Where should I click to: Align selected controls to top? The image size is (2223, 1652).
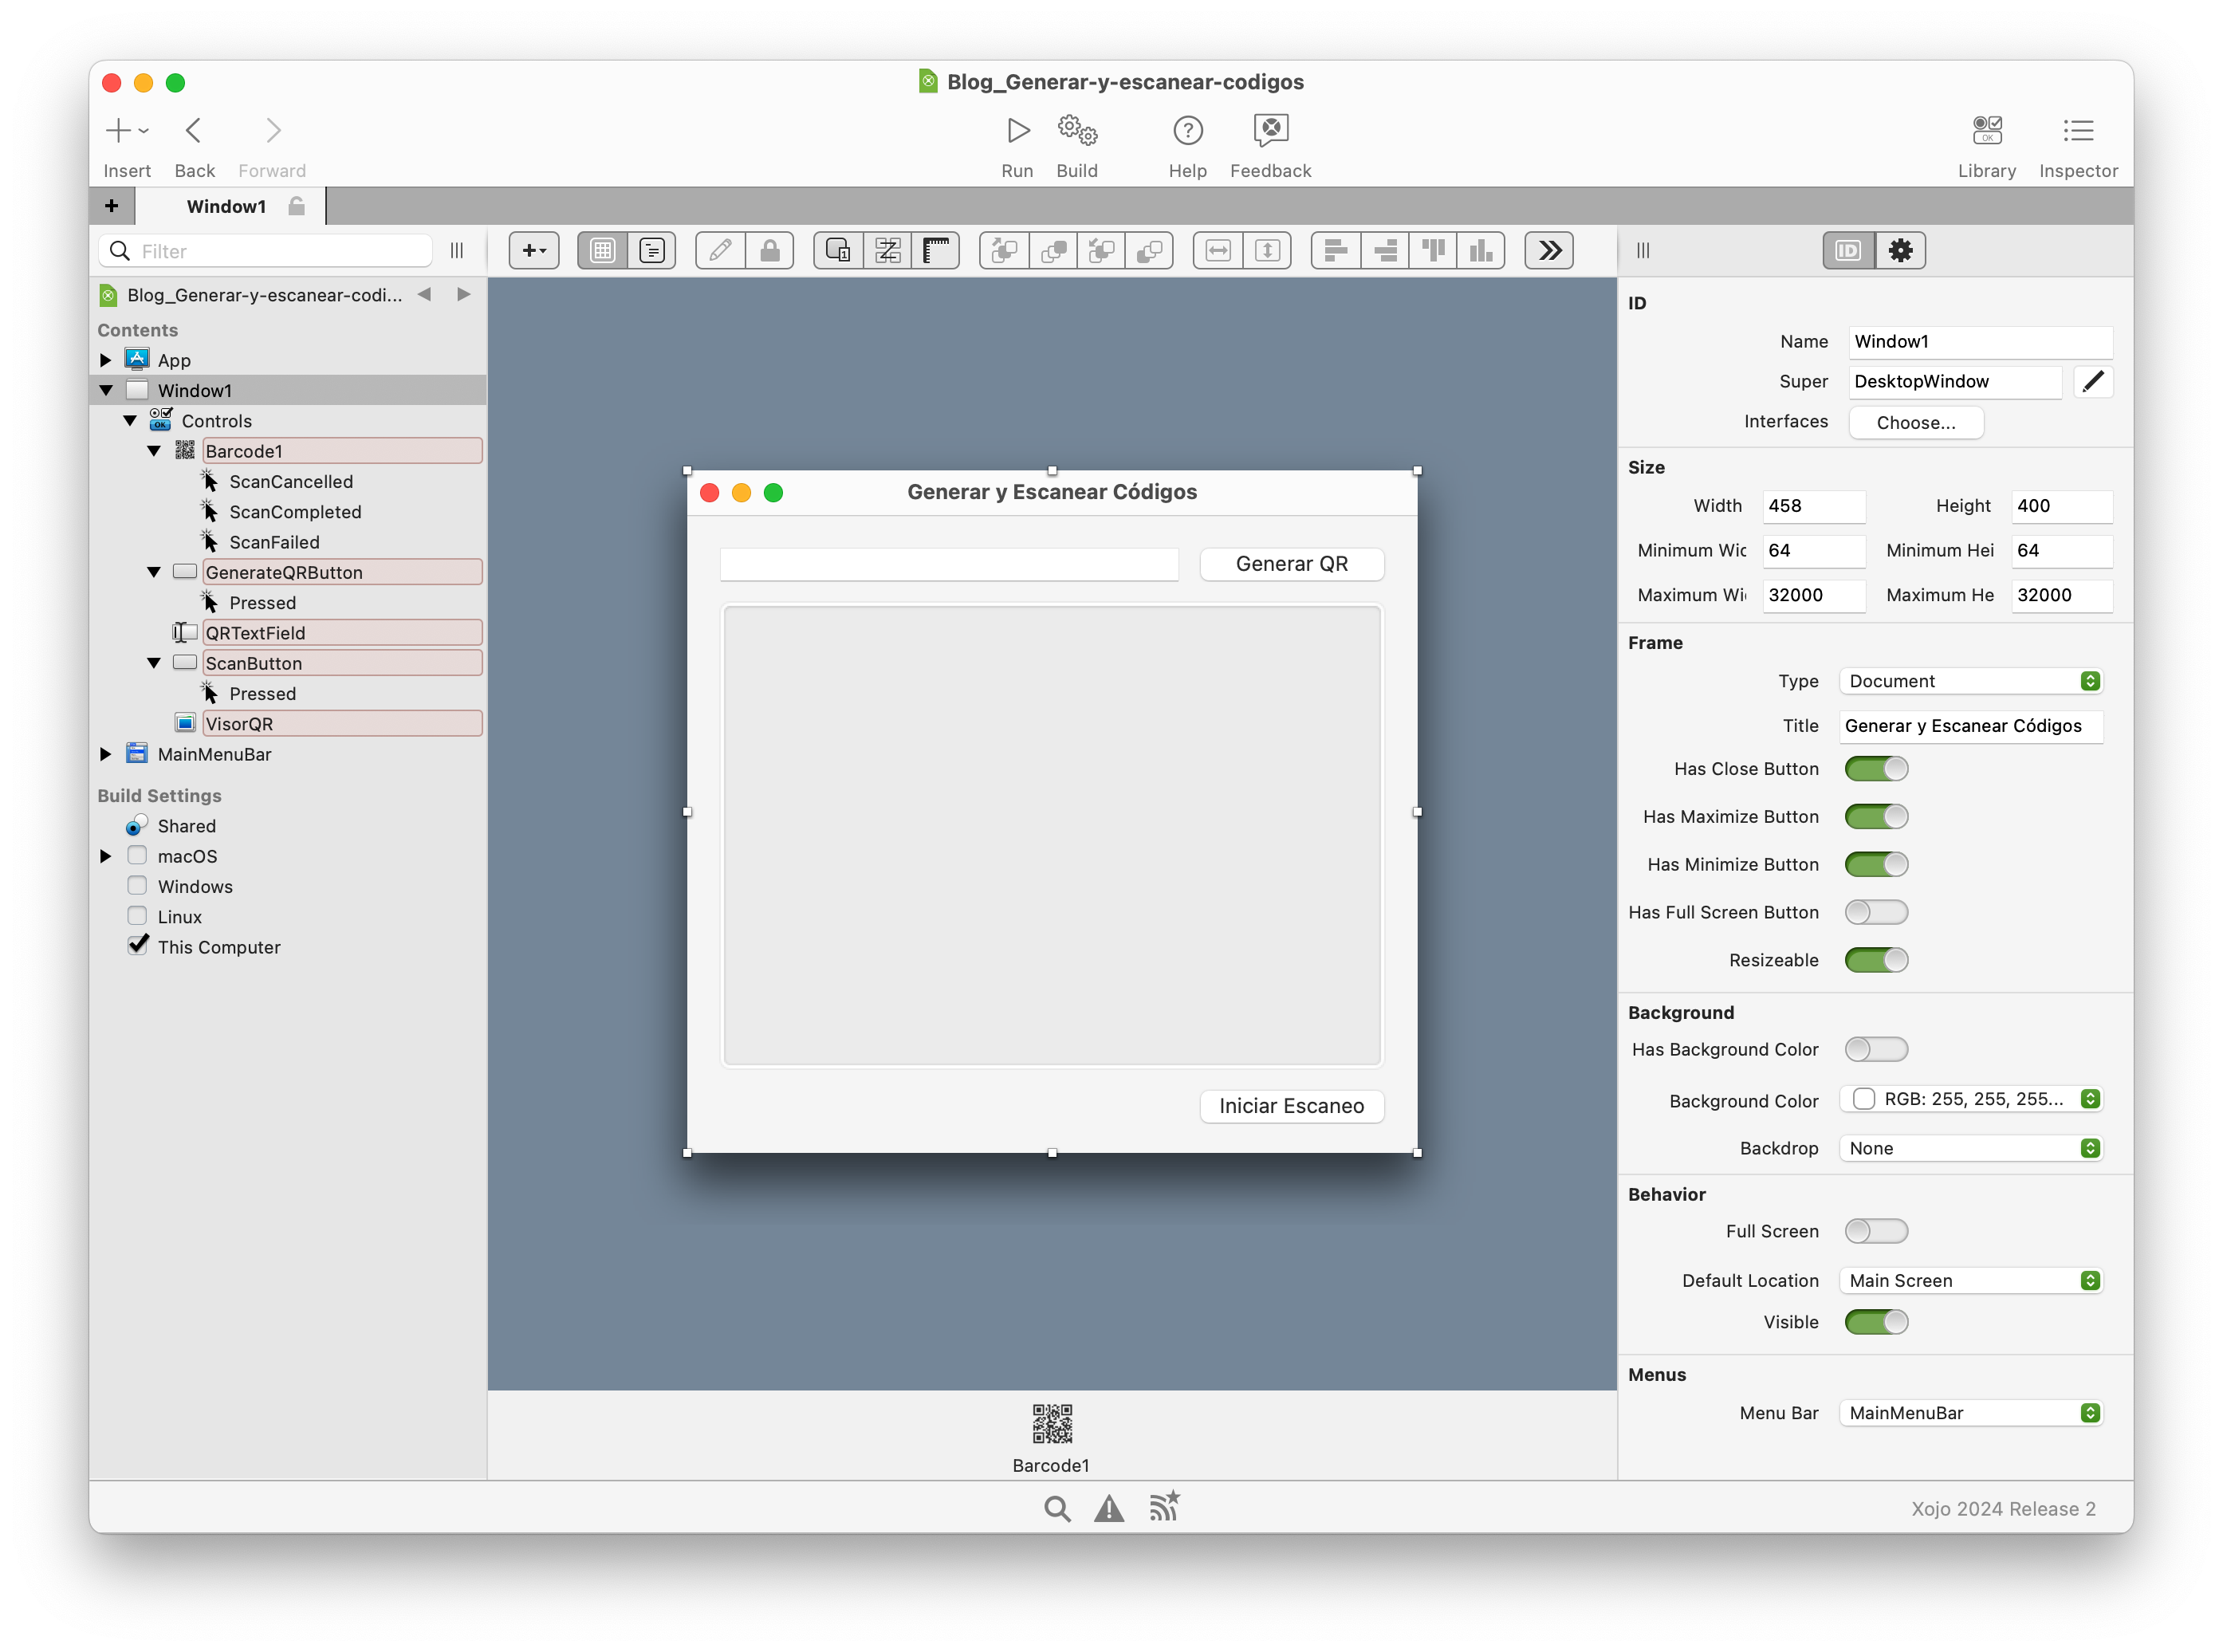tap(1433, 250)
